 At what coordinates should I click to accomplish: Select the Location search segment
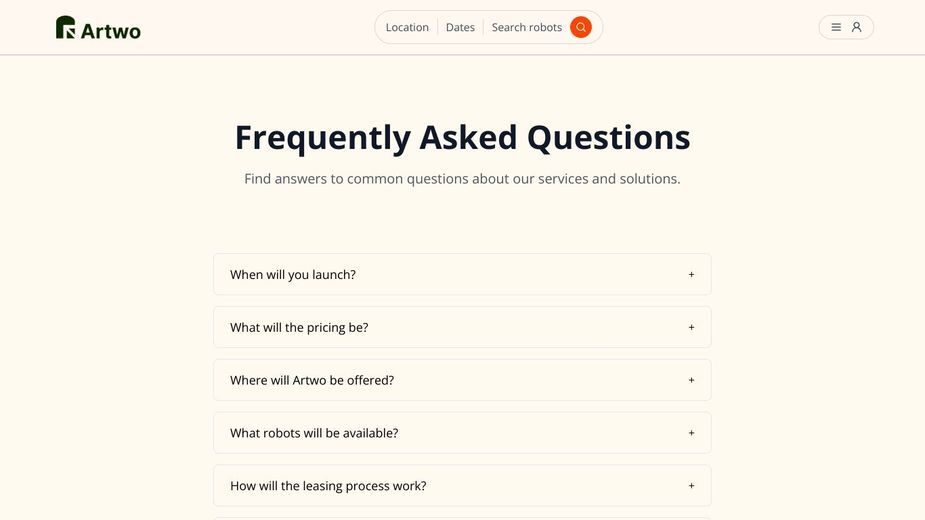coord(407,27)
